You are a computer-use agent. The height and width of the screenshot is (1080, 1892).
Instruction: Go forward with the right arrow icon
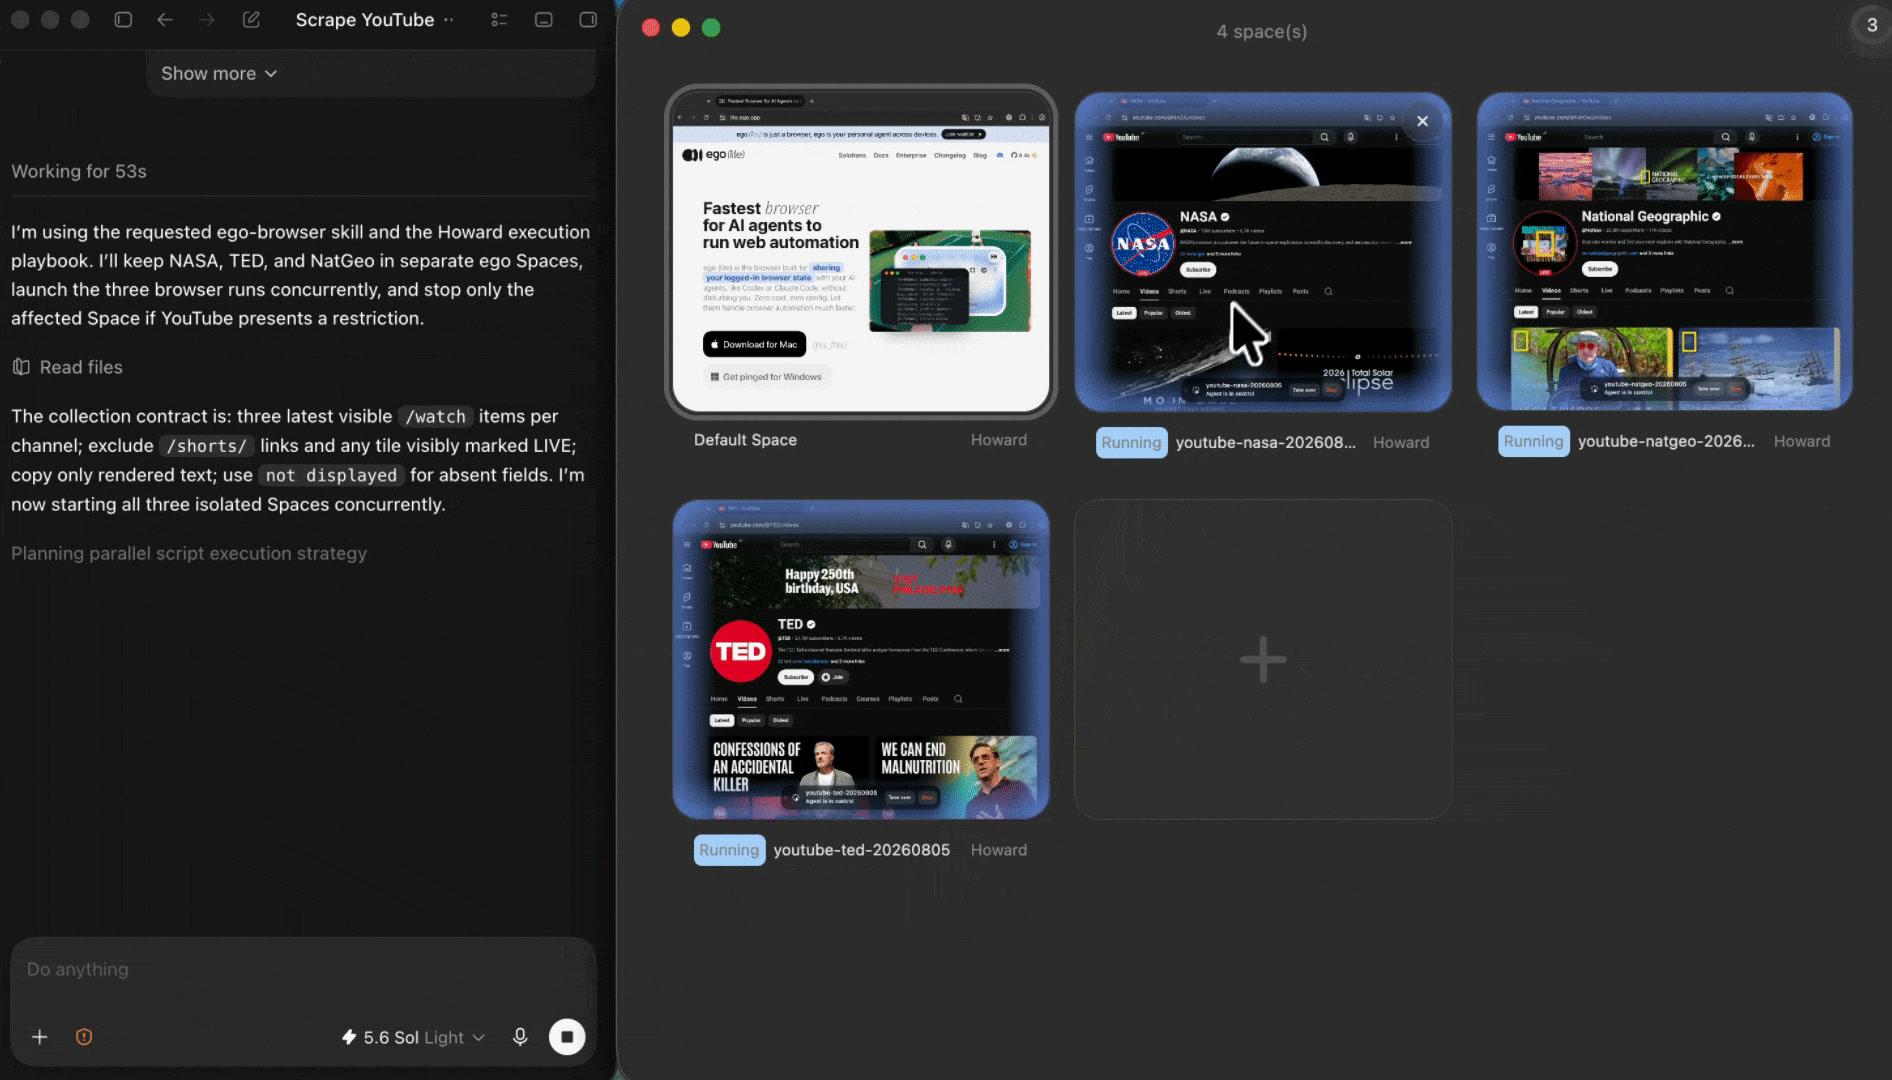click(207, 20)
